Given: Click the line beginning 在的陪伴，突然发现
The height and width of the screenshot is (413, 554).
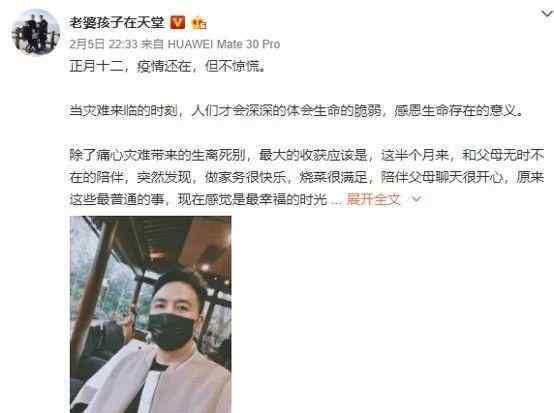Looking at the screenshot, I should coord(306,177).
